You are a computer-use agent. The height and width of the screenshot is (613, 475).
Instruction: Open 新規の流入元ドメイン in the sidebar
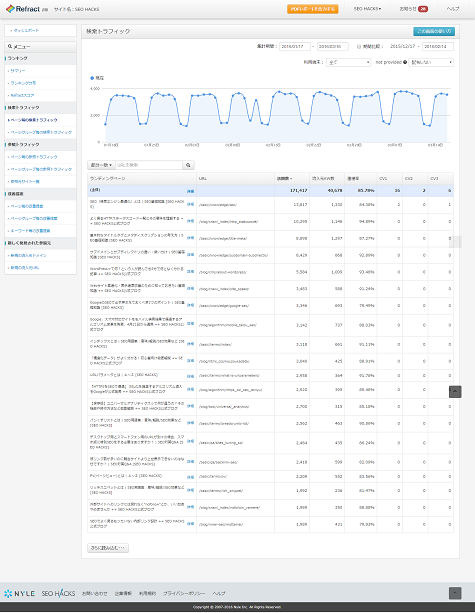click(x=29, y=255)
